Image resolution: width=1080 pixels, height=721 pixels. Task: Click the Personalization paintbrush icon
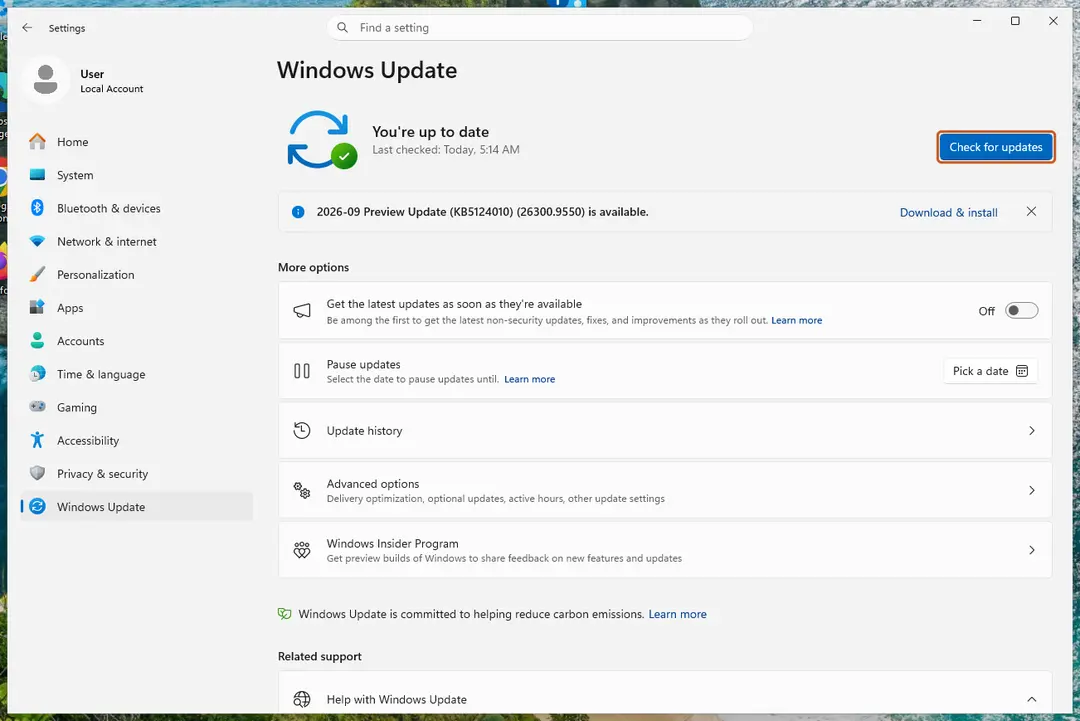pos(37,274)
